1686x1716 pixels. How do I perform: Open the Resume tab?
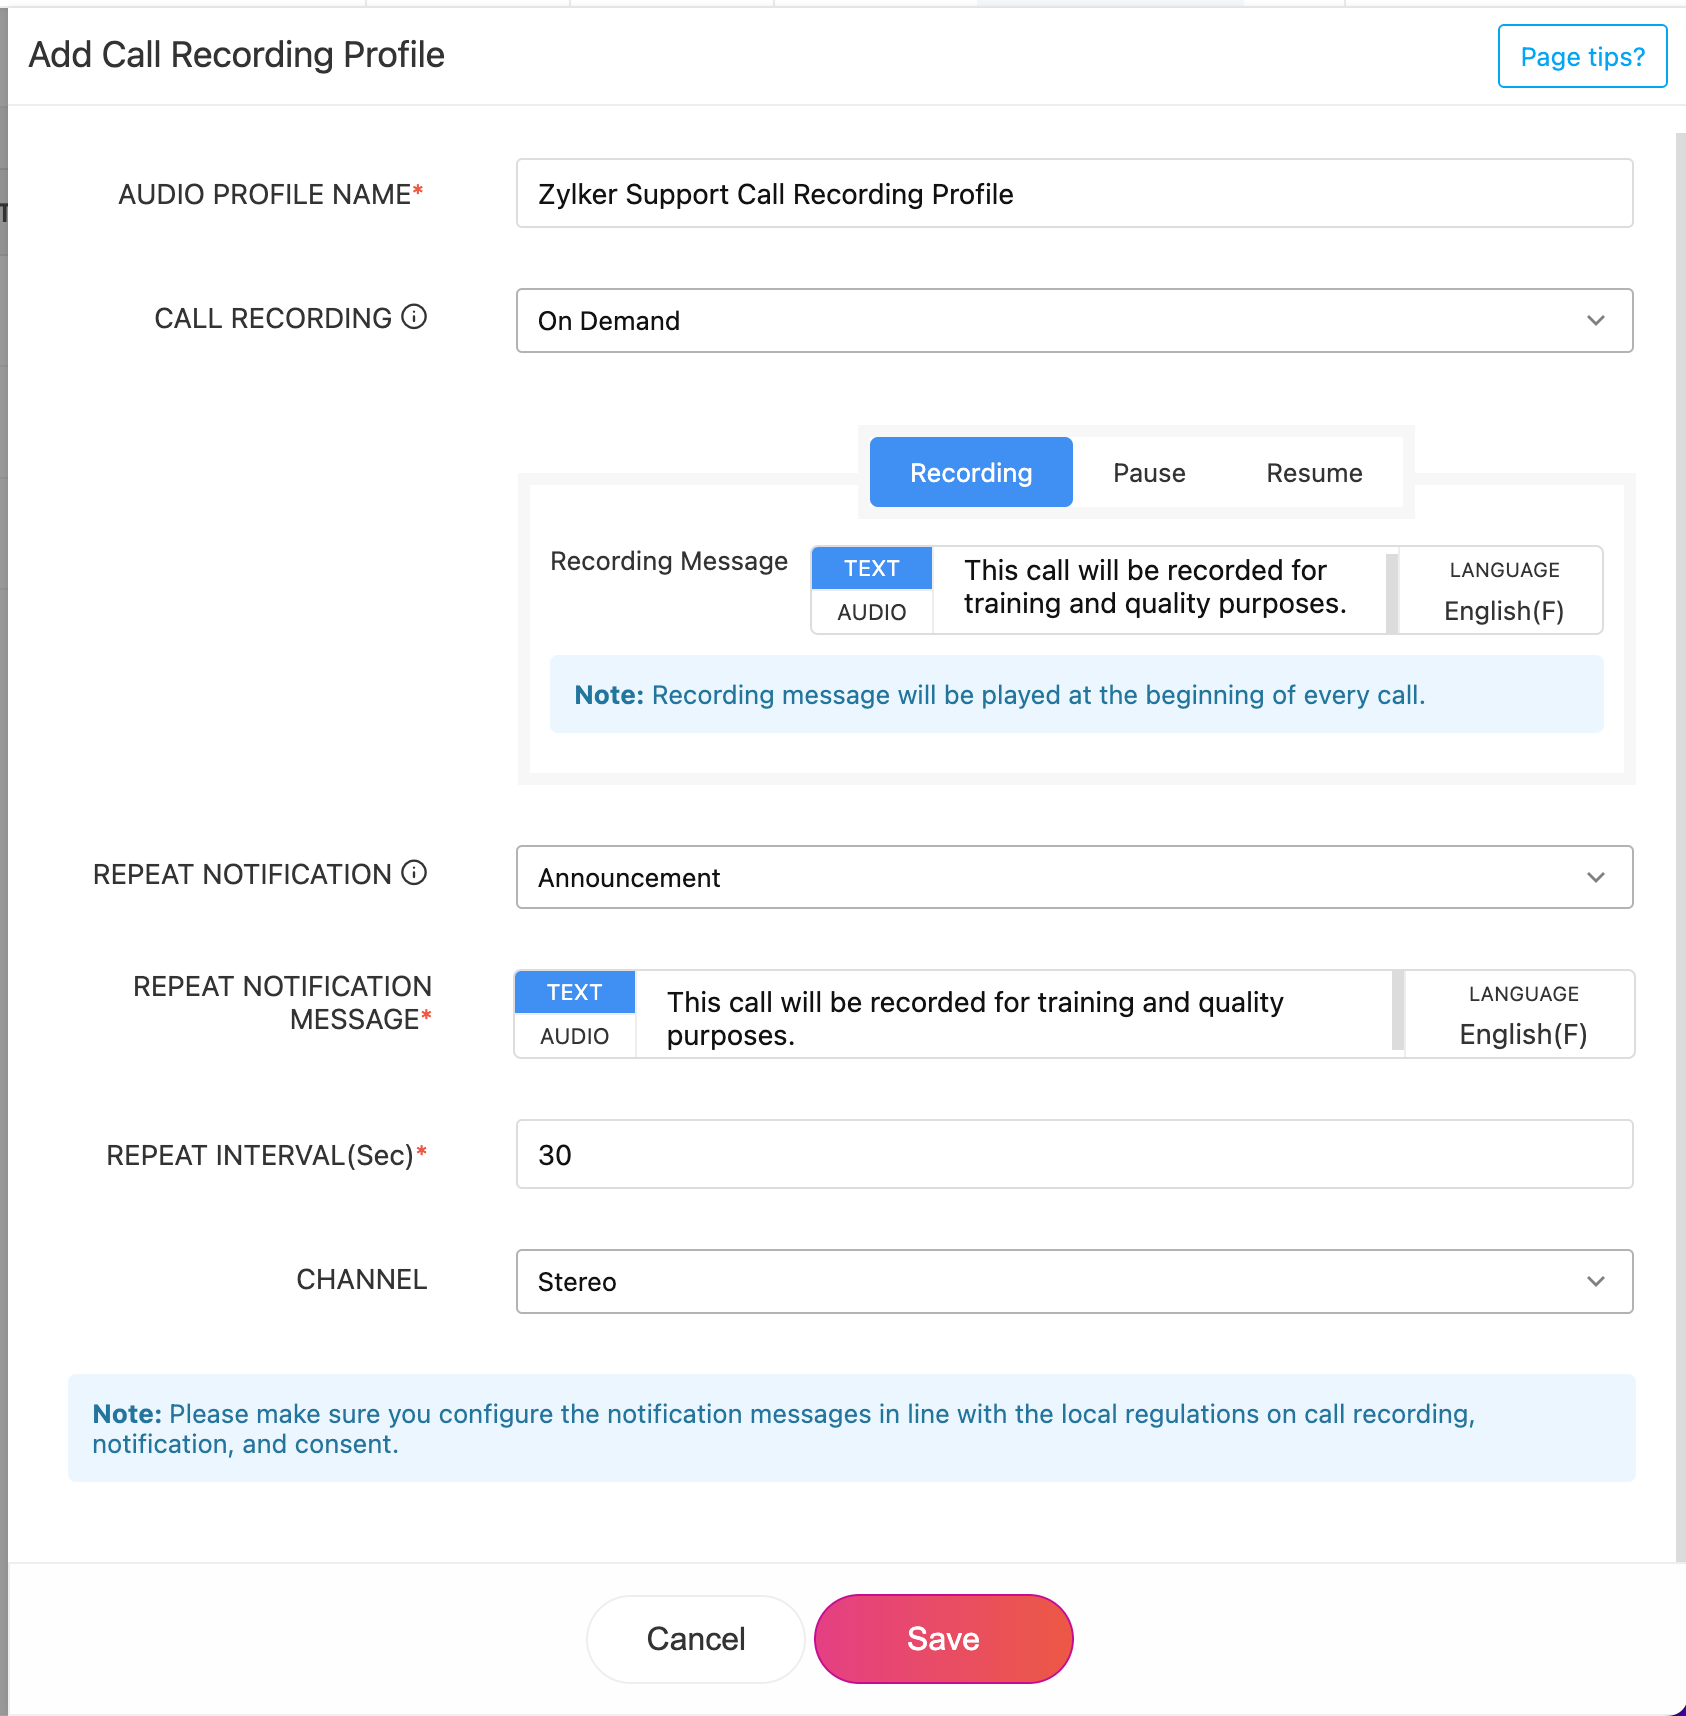pyautogui.click(x=1314, y=472)
